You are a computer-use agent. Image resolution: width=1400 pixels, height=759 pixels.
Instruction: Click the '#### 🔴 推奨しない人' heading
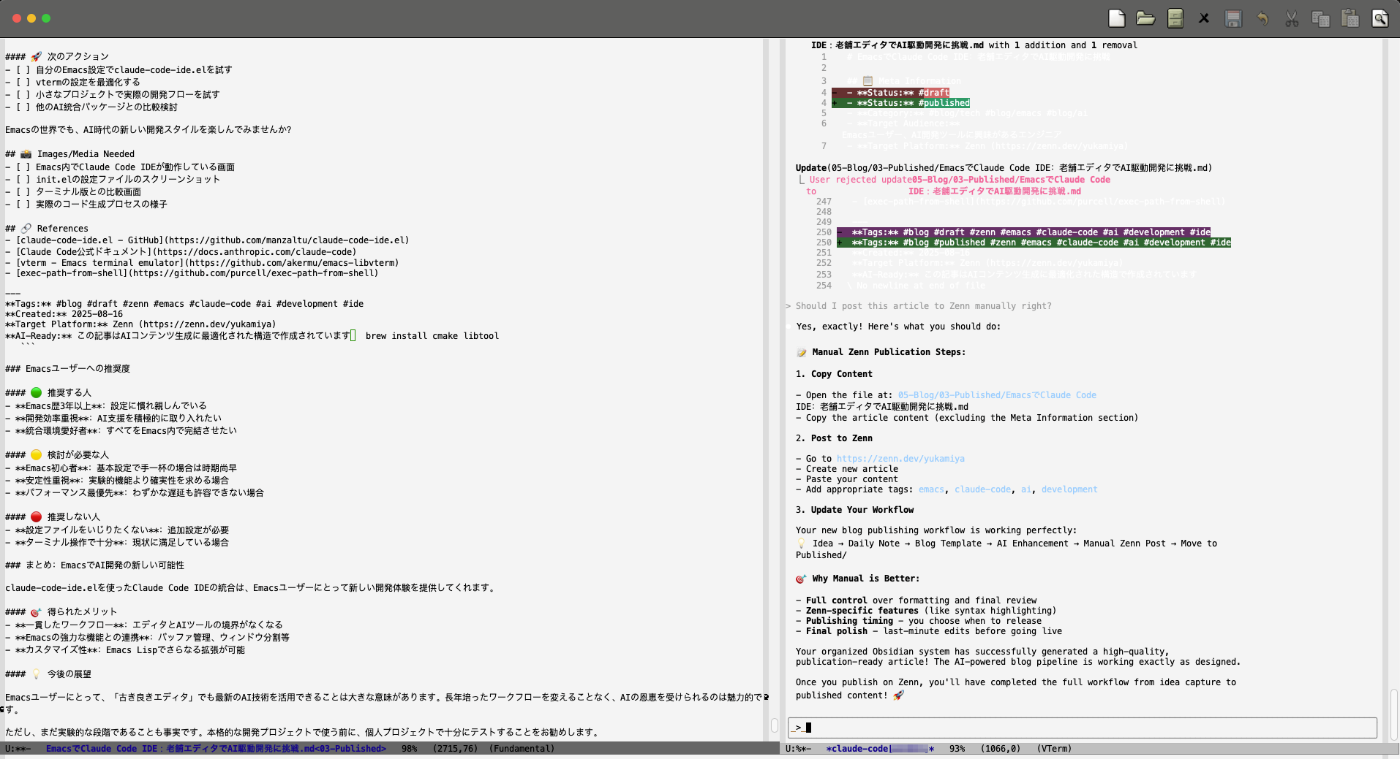(53, 517)
